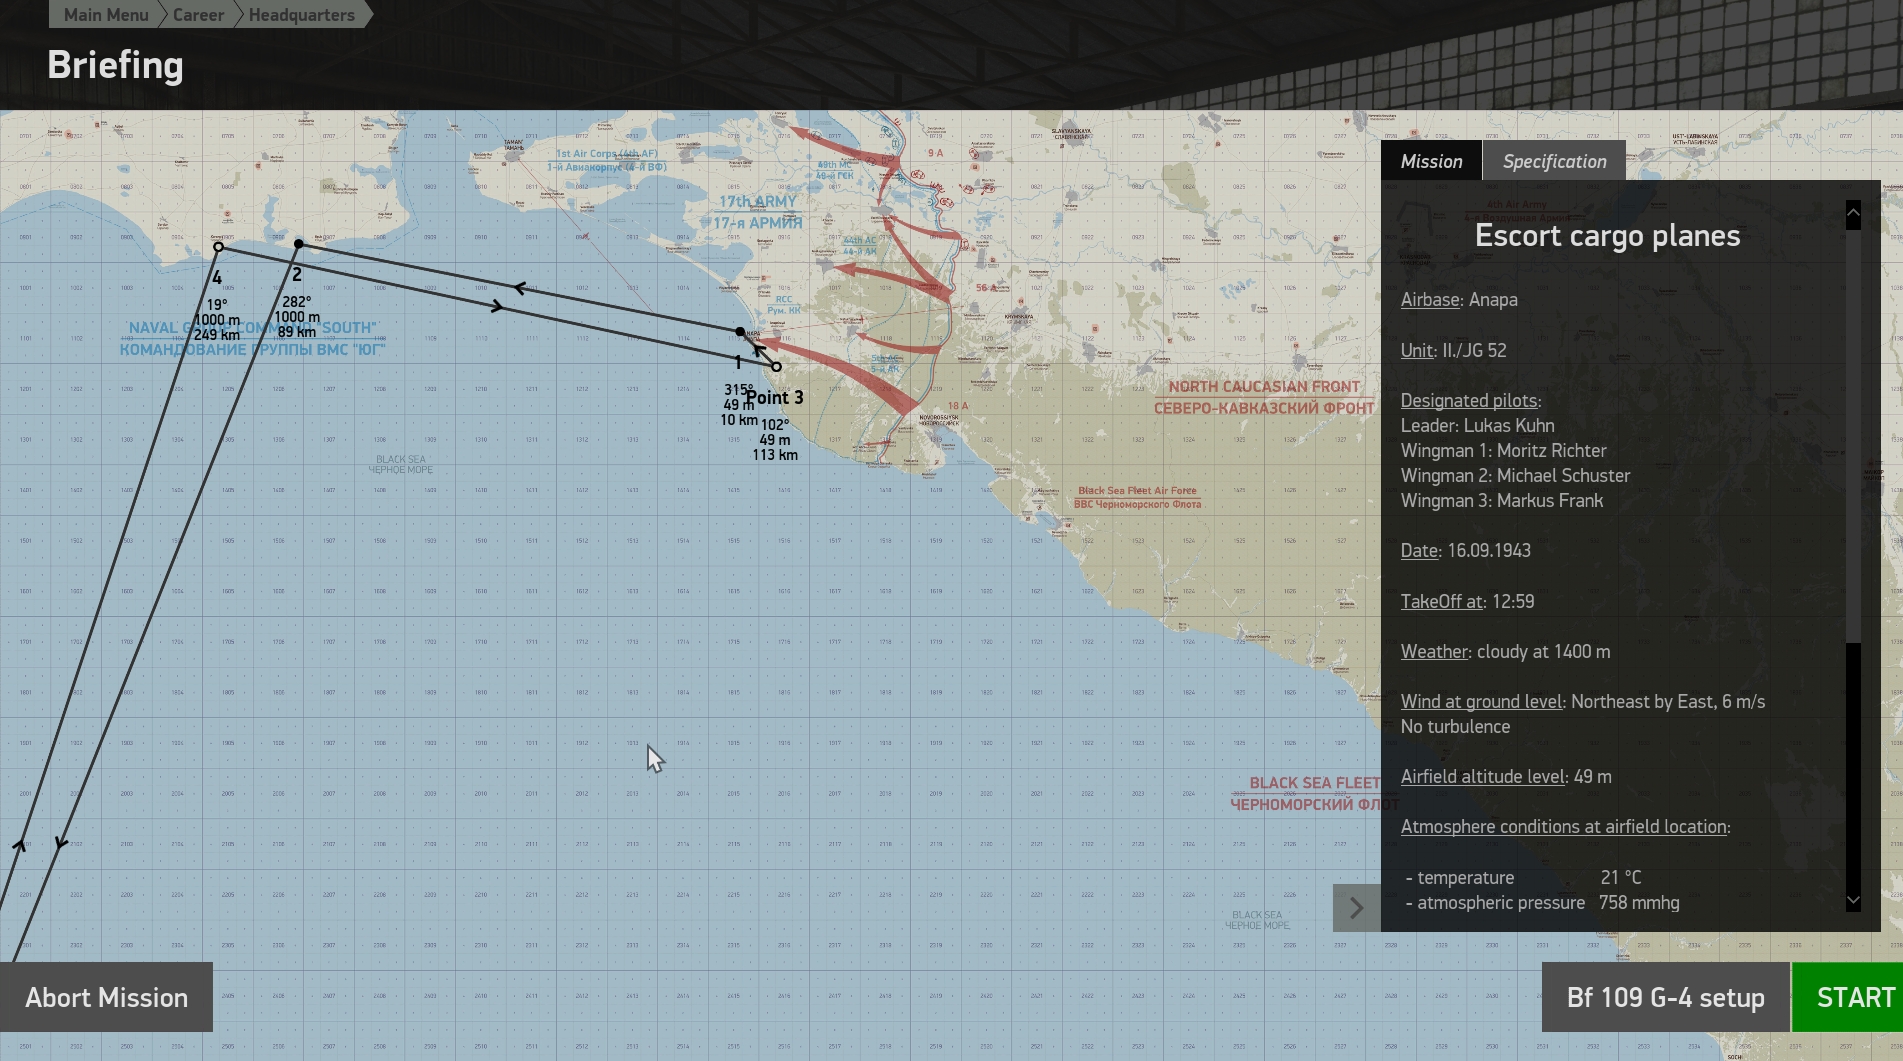Click the filled takeoff marker at Anapa
Viewport: 1903px width, 1061px height.
click(x=740, y=331)
